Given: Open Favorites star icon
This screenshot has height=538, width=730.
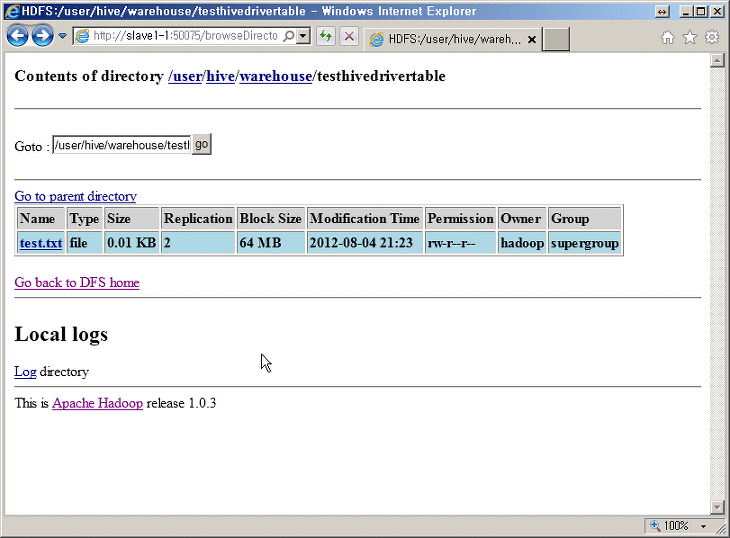Looking at the screenshot, I should tap(690, 38).
